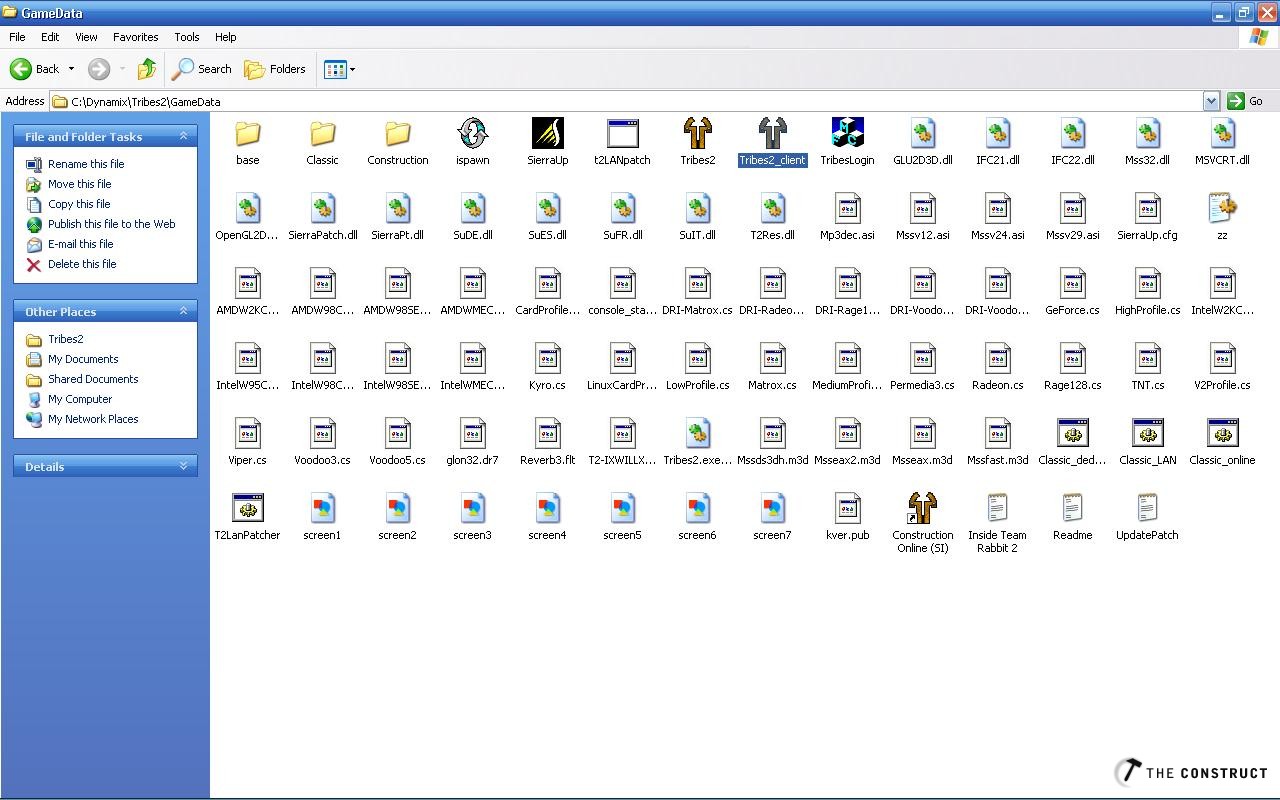Select the Radeon.cs file
The height and width of the screenshot is (800, 1280).
tap(997, 358)
